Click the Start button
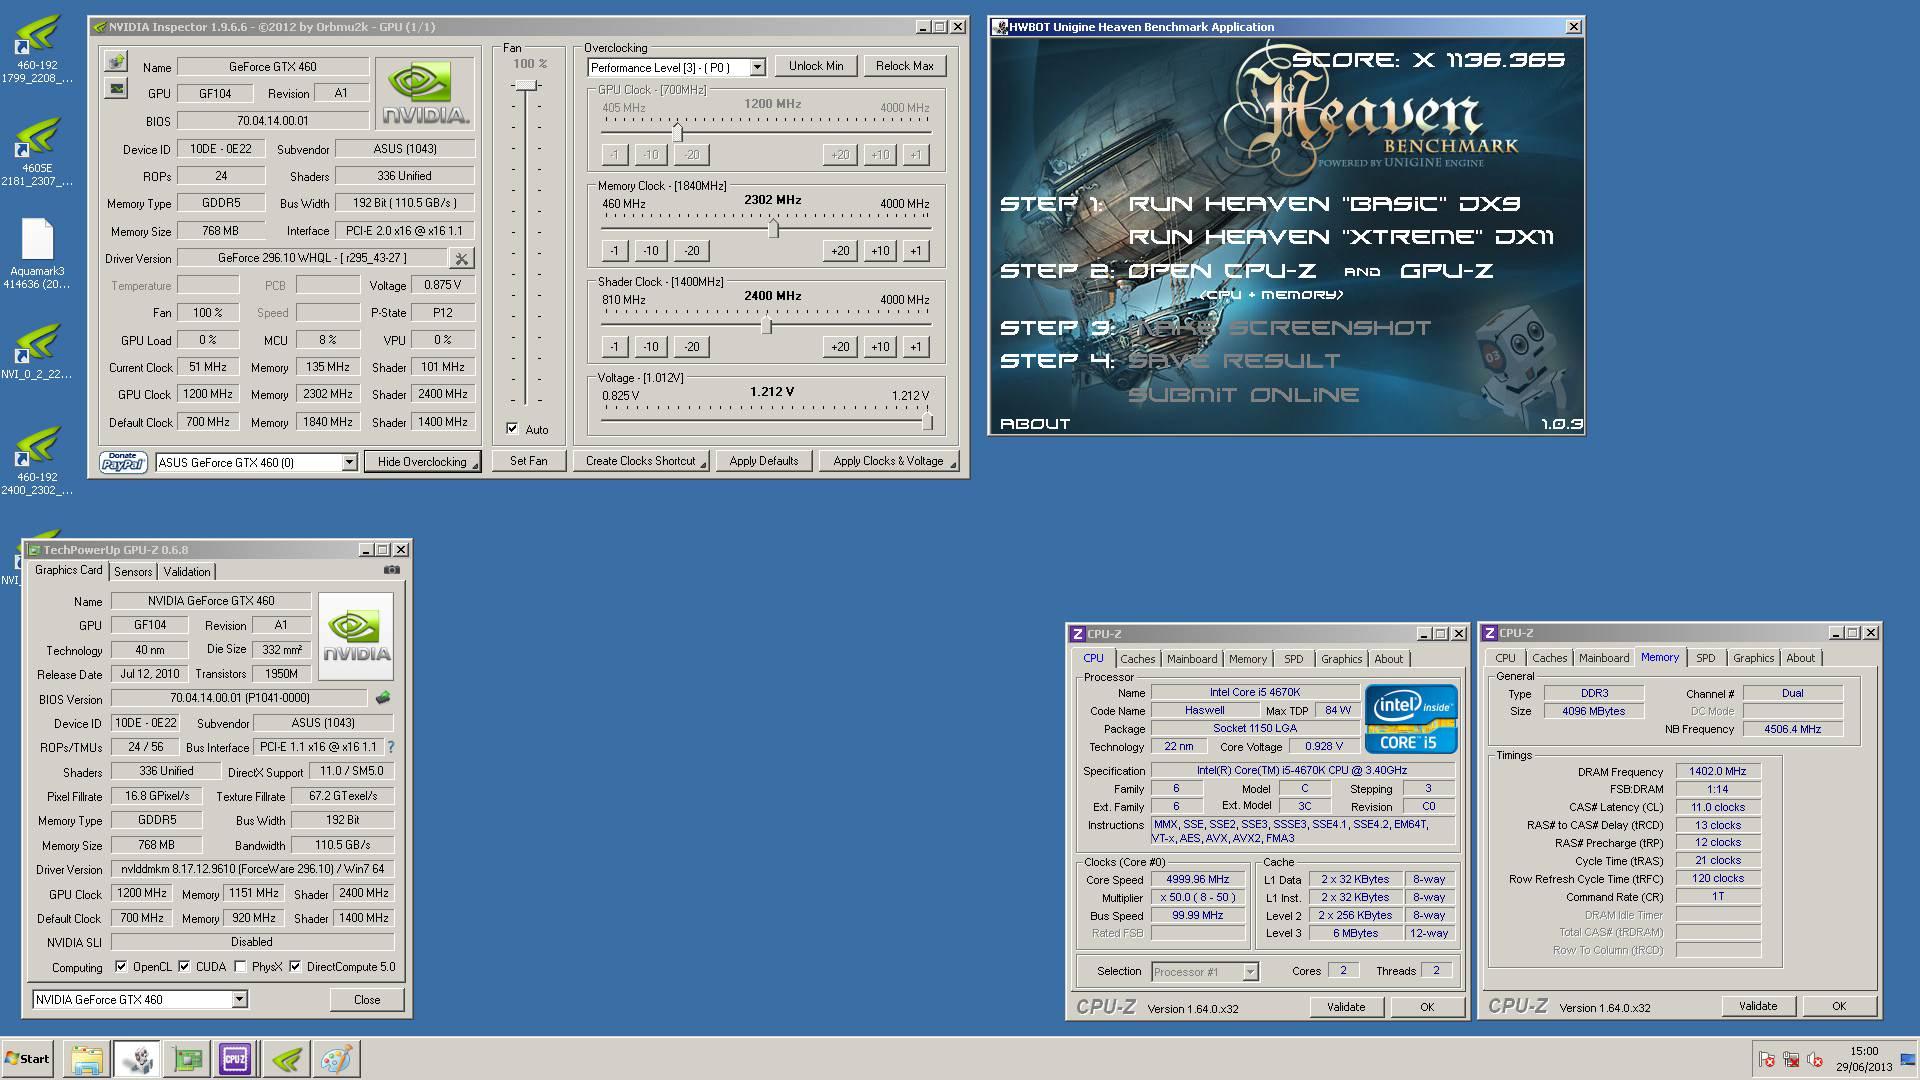The width and height of the screenshot is (1920, 1080). (28, 1059)
